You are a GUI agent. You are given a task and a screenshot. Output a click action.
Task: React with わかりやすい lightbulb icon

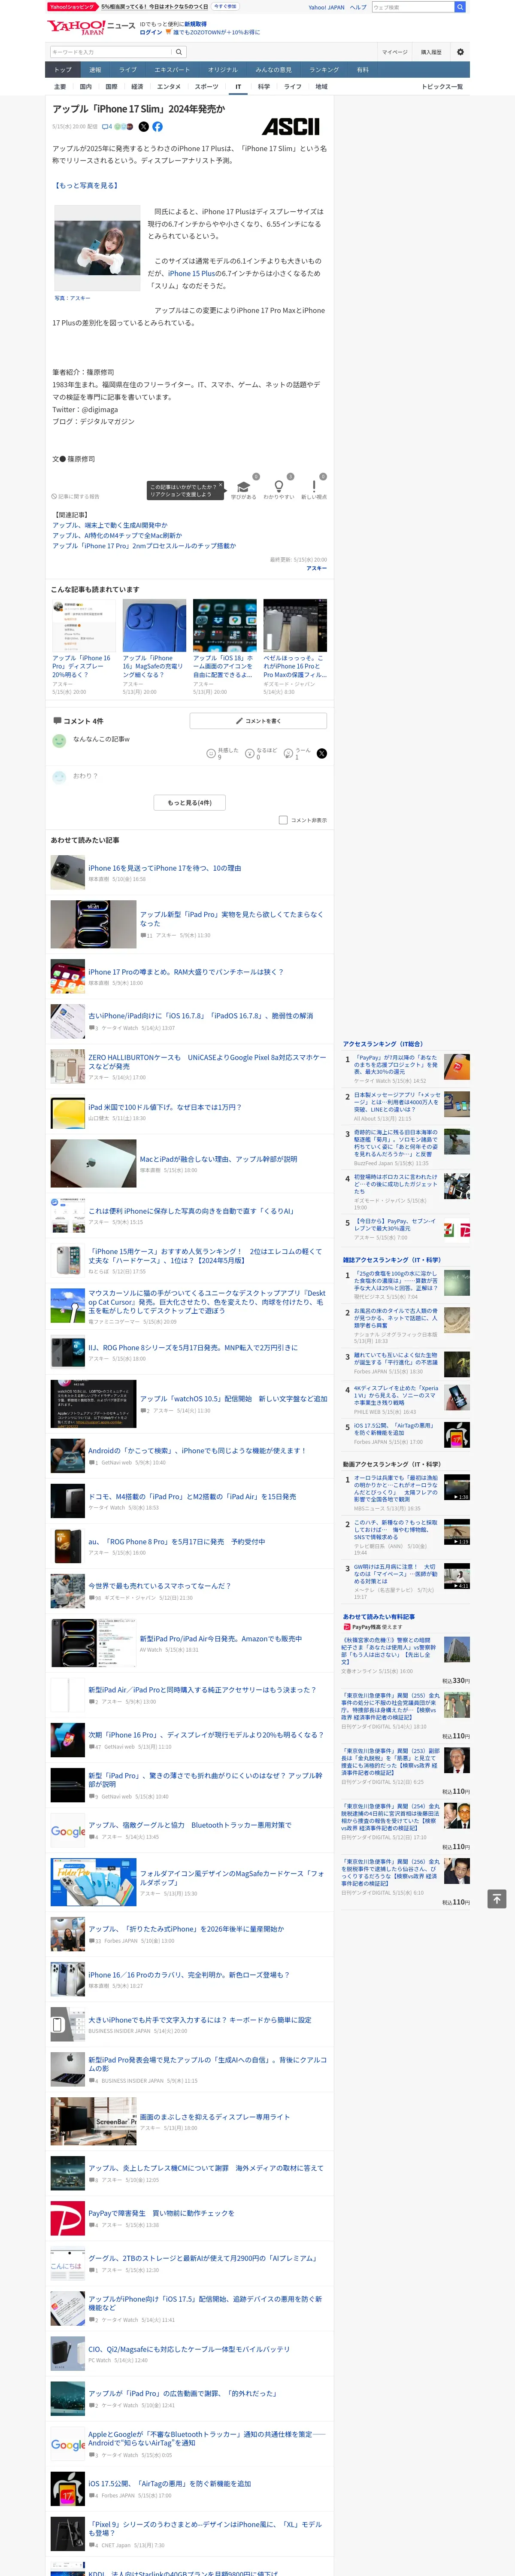(x=279, y=486)
